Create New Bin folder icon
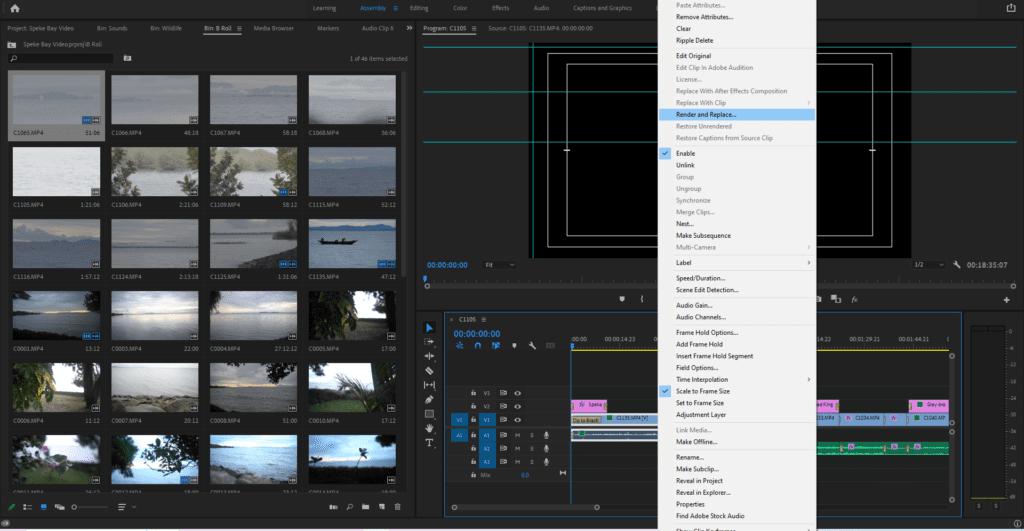The width and height of the screenshot is (1024, 531). click(x=365, y=507)
